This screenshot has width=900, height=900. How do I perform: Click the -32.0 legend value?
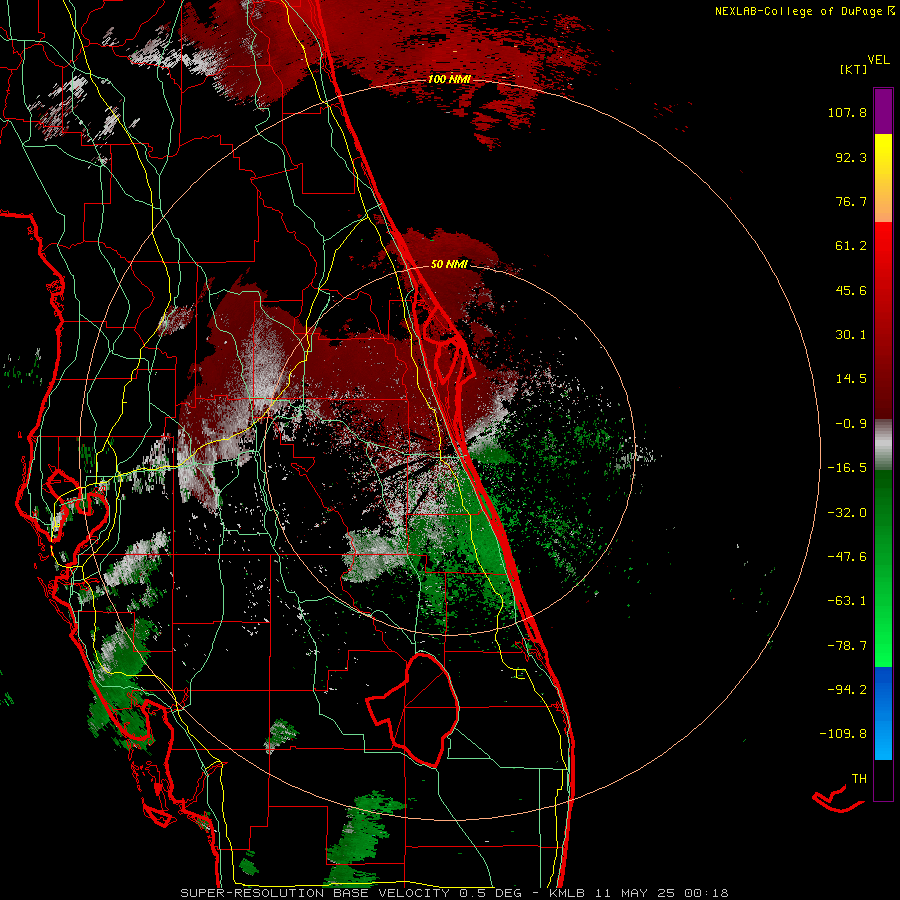(847, 513)
